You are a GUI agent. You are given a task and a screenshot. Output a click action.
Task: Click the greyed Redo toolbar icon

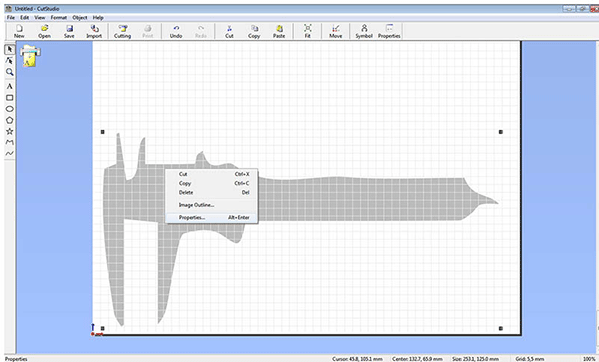click(201, 31)
